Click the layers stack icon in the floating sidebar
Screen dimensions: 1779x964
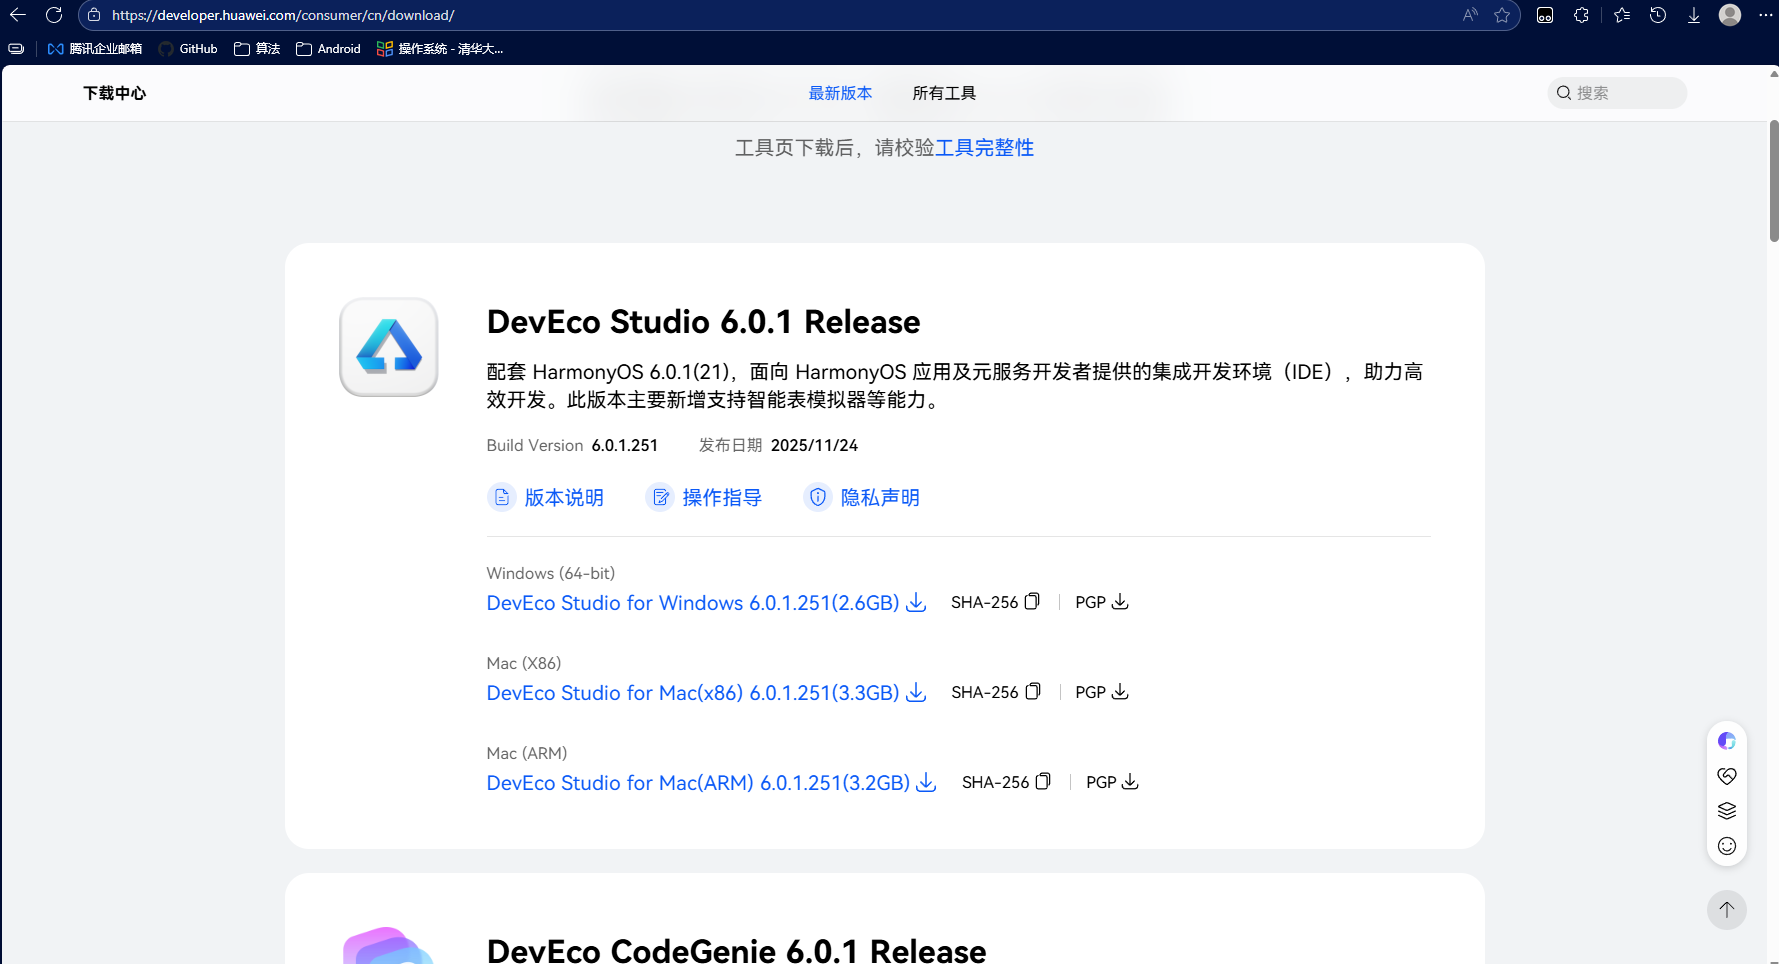pos(1726,811)
